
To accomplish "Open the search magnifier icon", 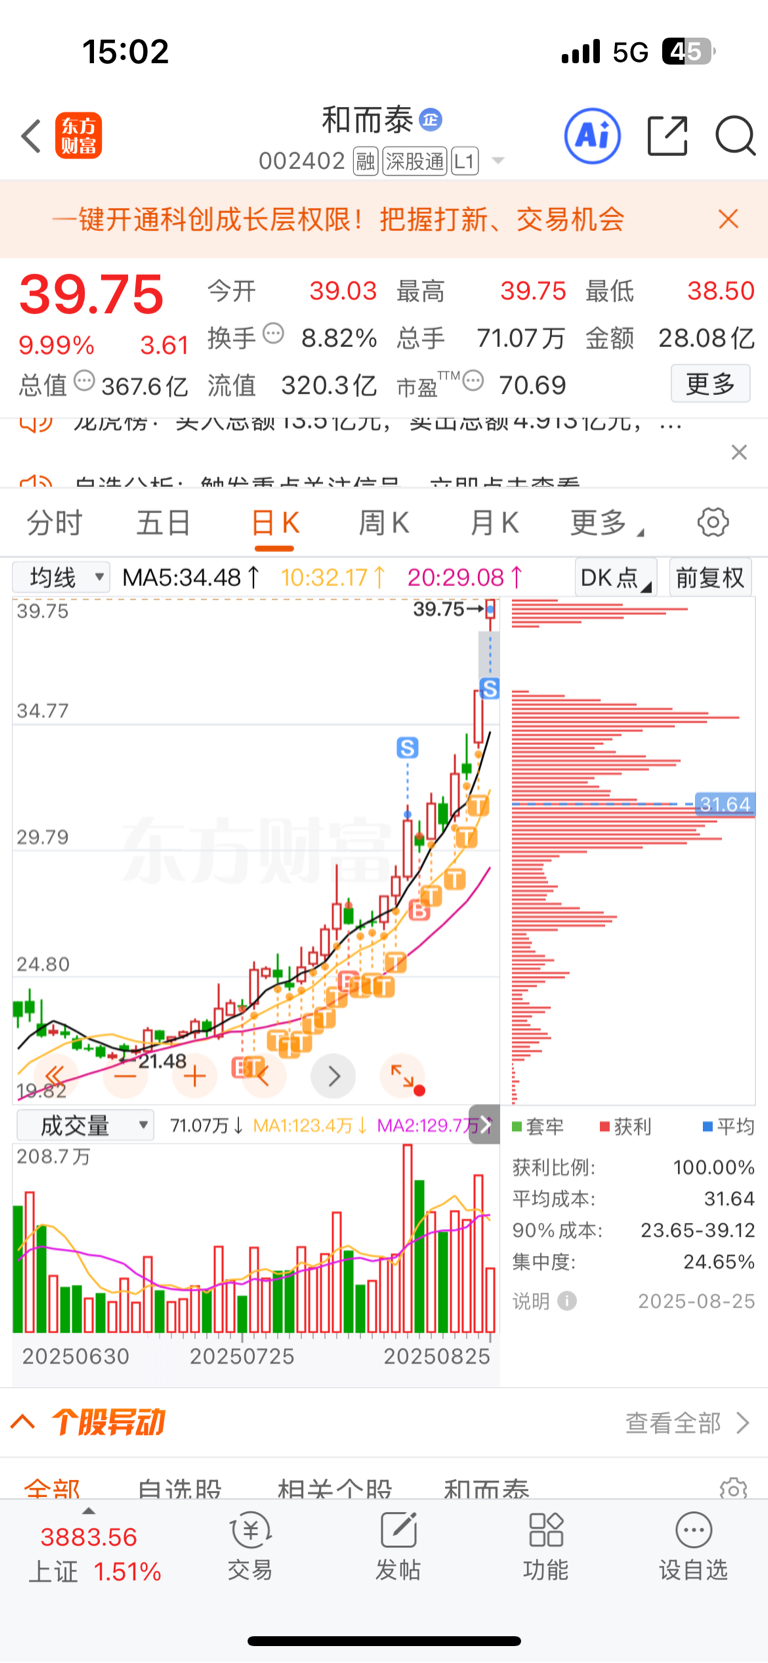I will point(735,136).
